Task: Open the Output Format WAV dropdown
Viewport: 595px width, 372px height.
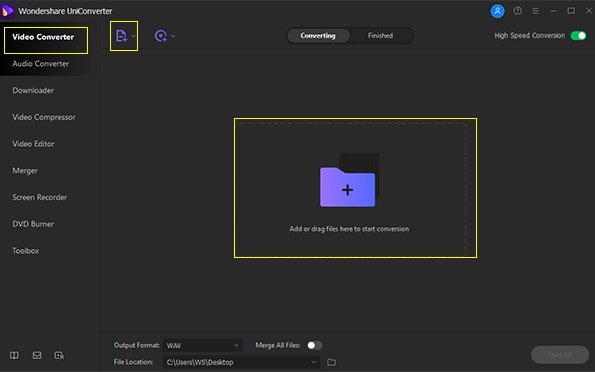Action: pyautogui.click(x=202, y=345)
